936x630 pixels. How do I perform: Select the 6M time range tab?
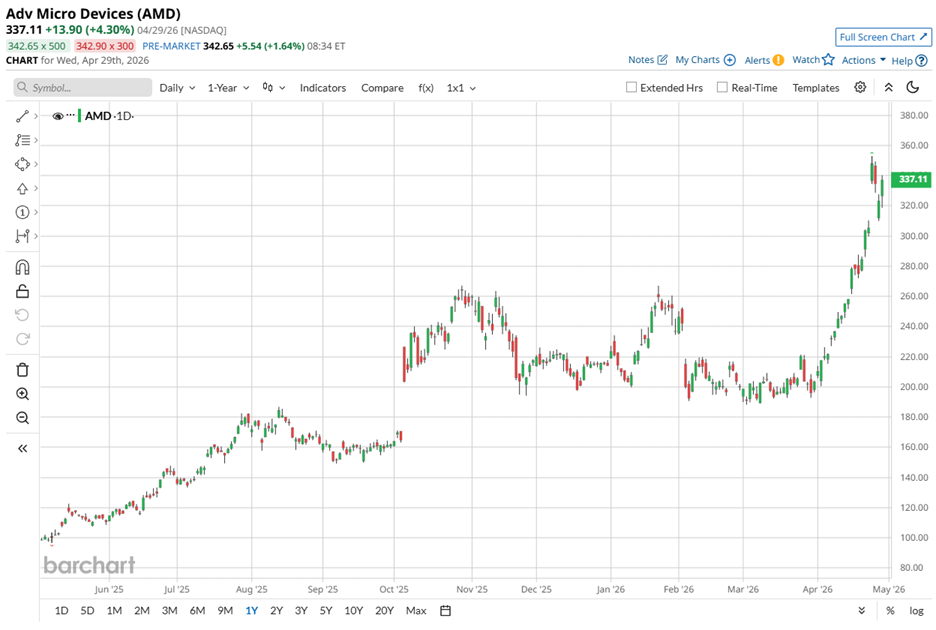pyautogui.click(x=197, y=611)
